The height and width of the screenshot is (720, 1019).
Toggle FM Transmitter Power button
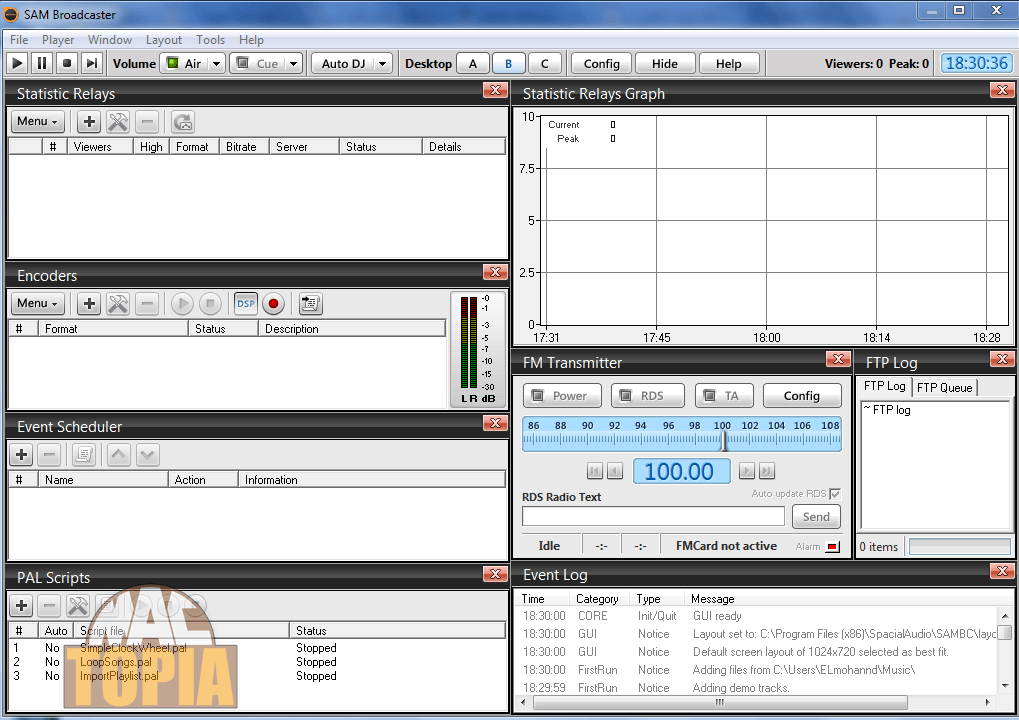pyautogui.click(x=562, y=396)
